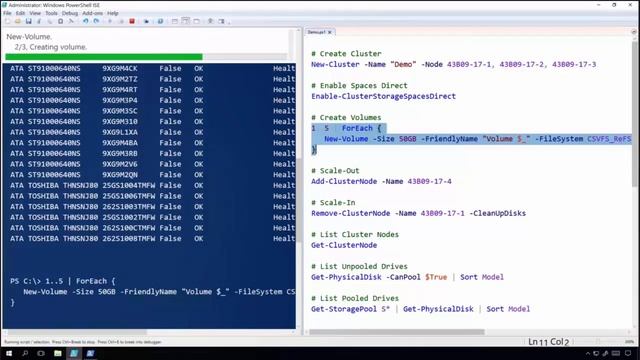Click the script pane horizontal scrollbar

[x=397, y=332]
